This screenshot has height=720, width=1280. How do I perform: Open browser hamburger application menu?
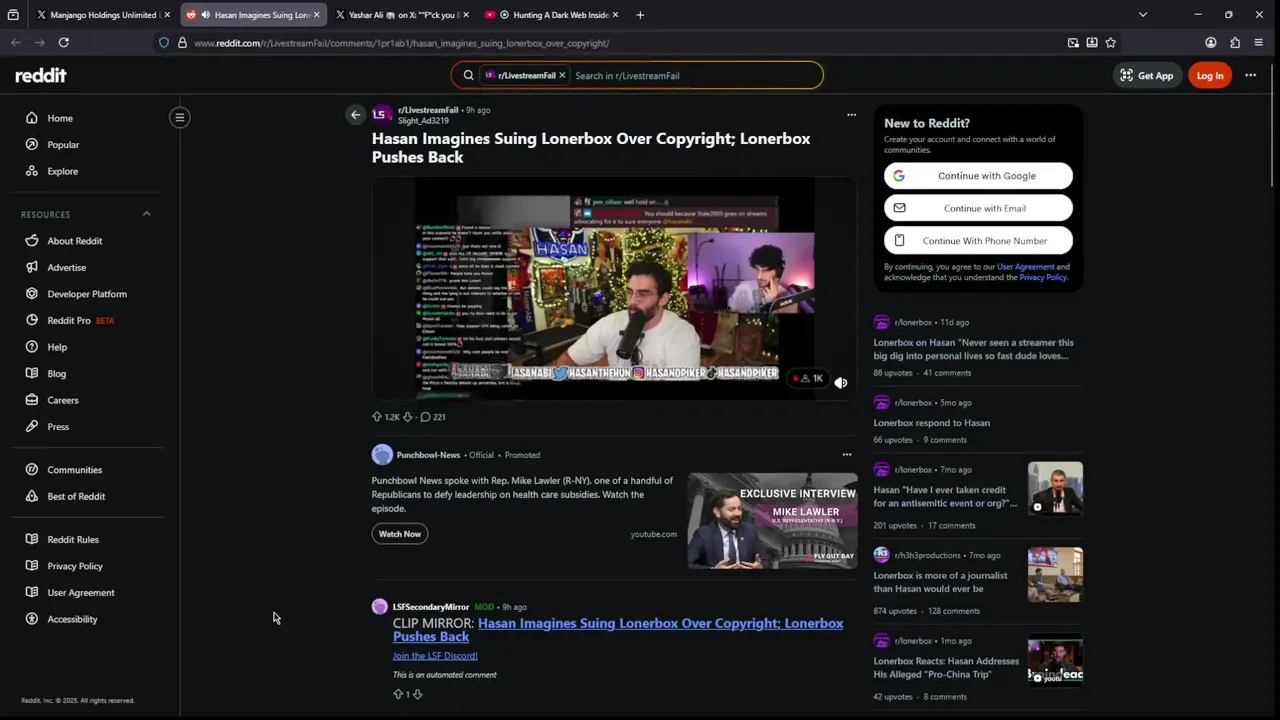tap(1258, 43)
